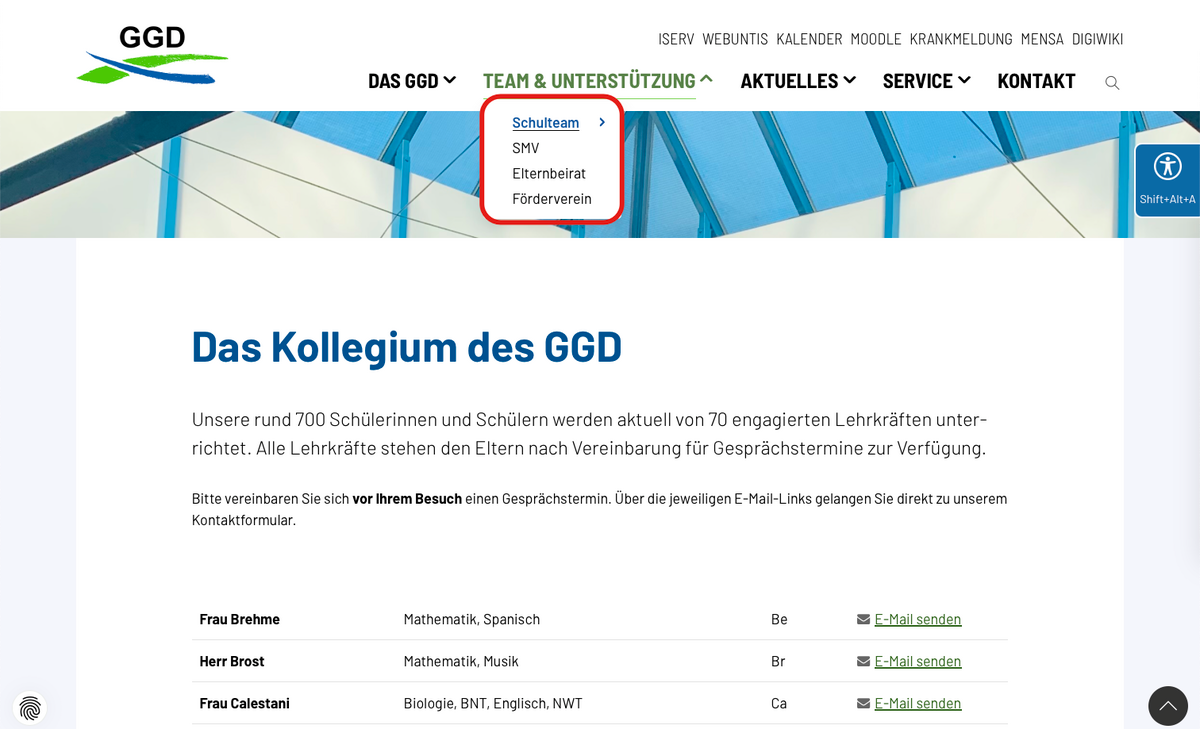Click envelope icon in Frau Brehme row
Screen dimensions: 1200x729
pos(863,620)
